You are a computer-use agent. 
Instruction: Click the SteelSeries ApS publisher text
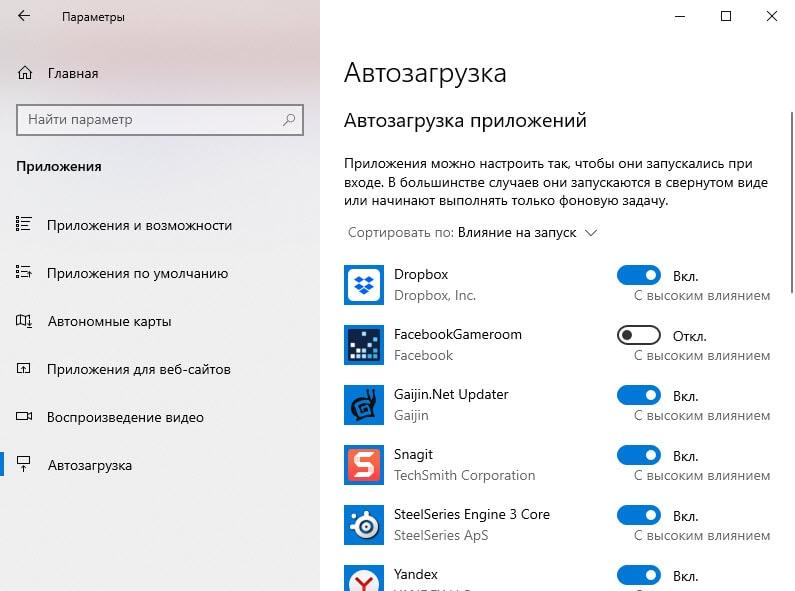pos(441,535)
